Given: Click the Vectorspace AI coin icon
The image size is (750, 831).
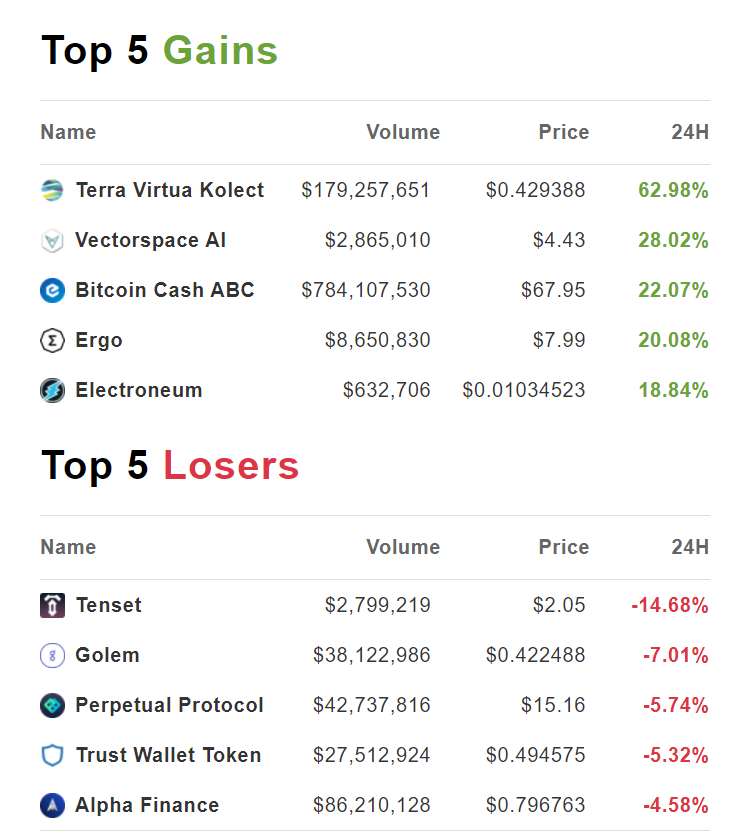Looking at the screenshot, I should click(52, 241).
